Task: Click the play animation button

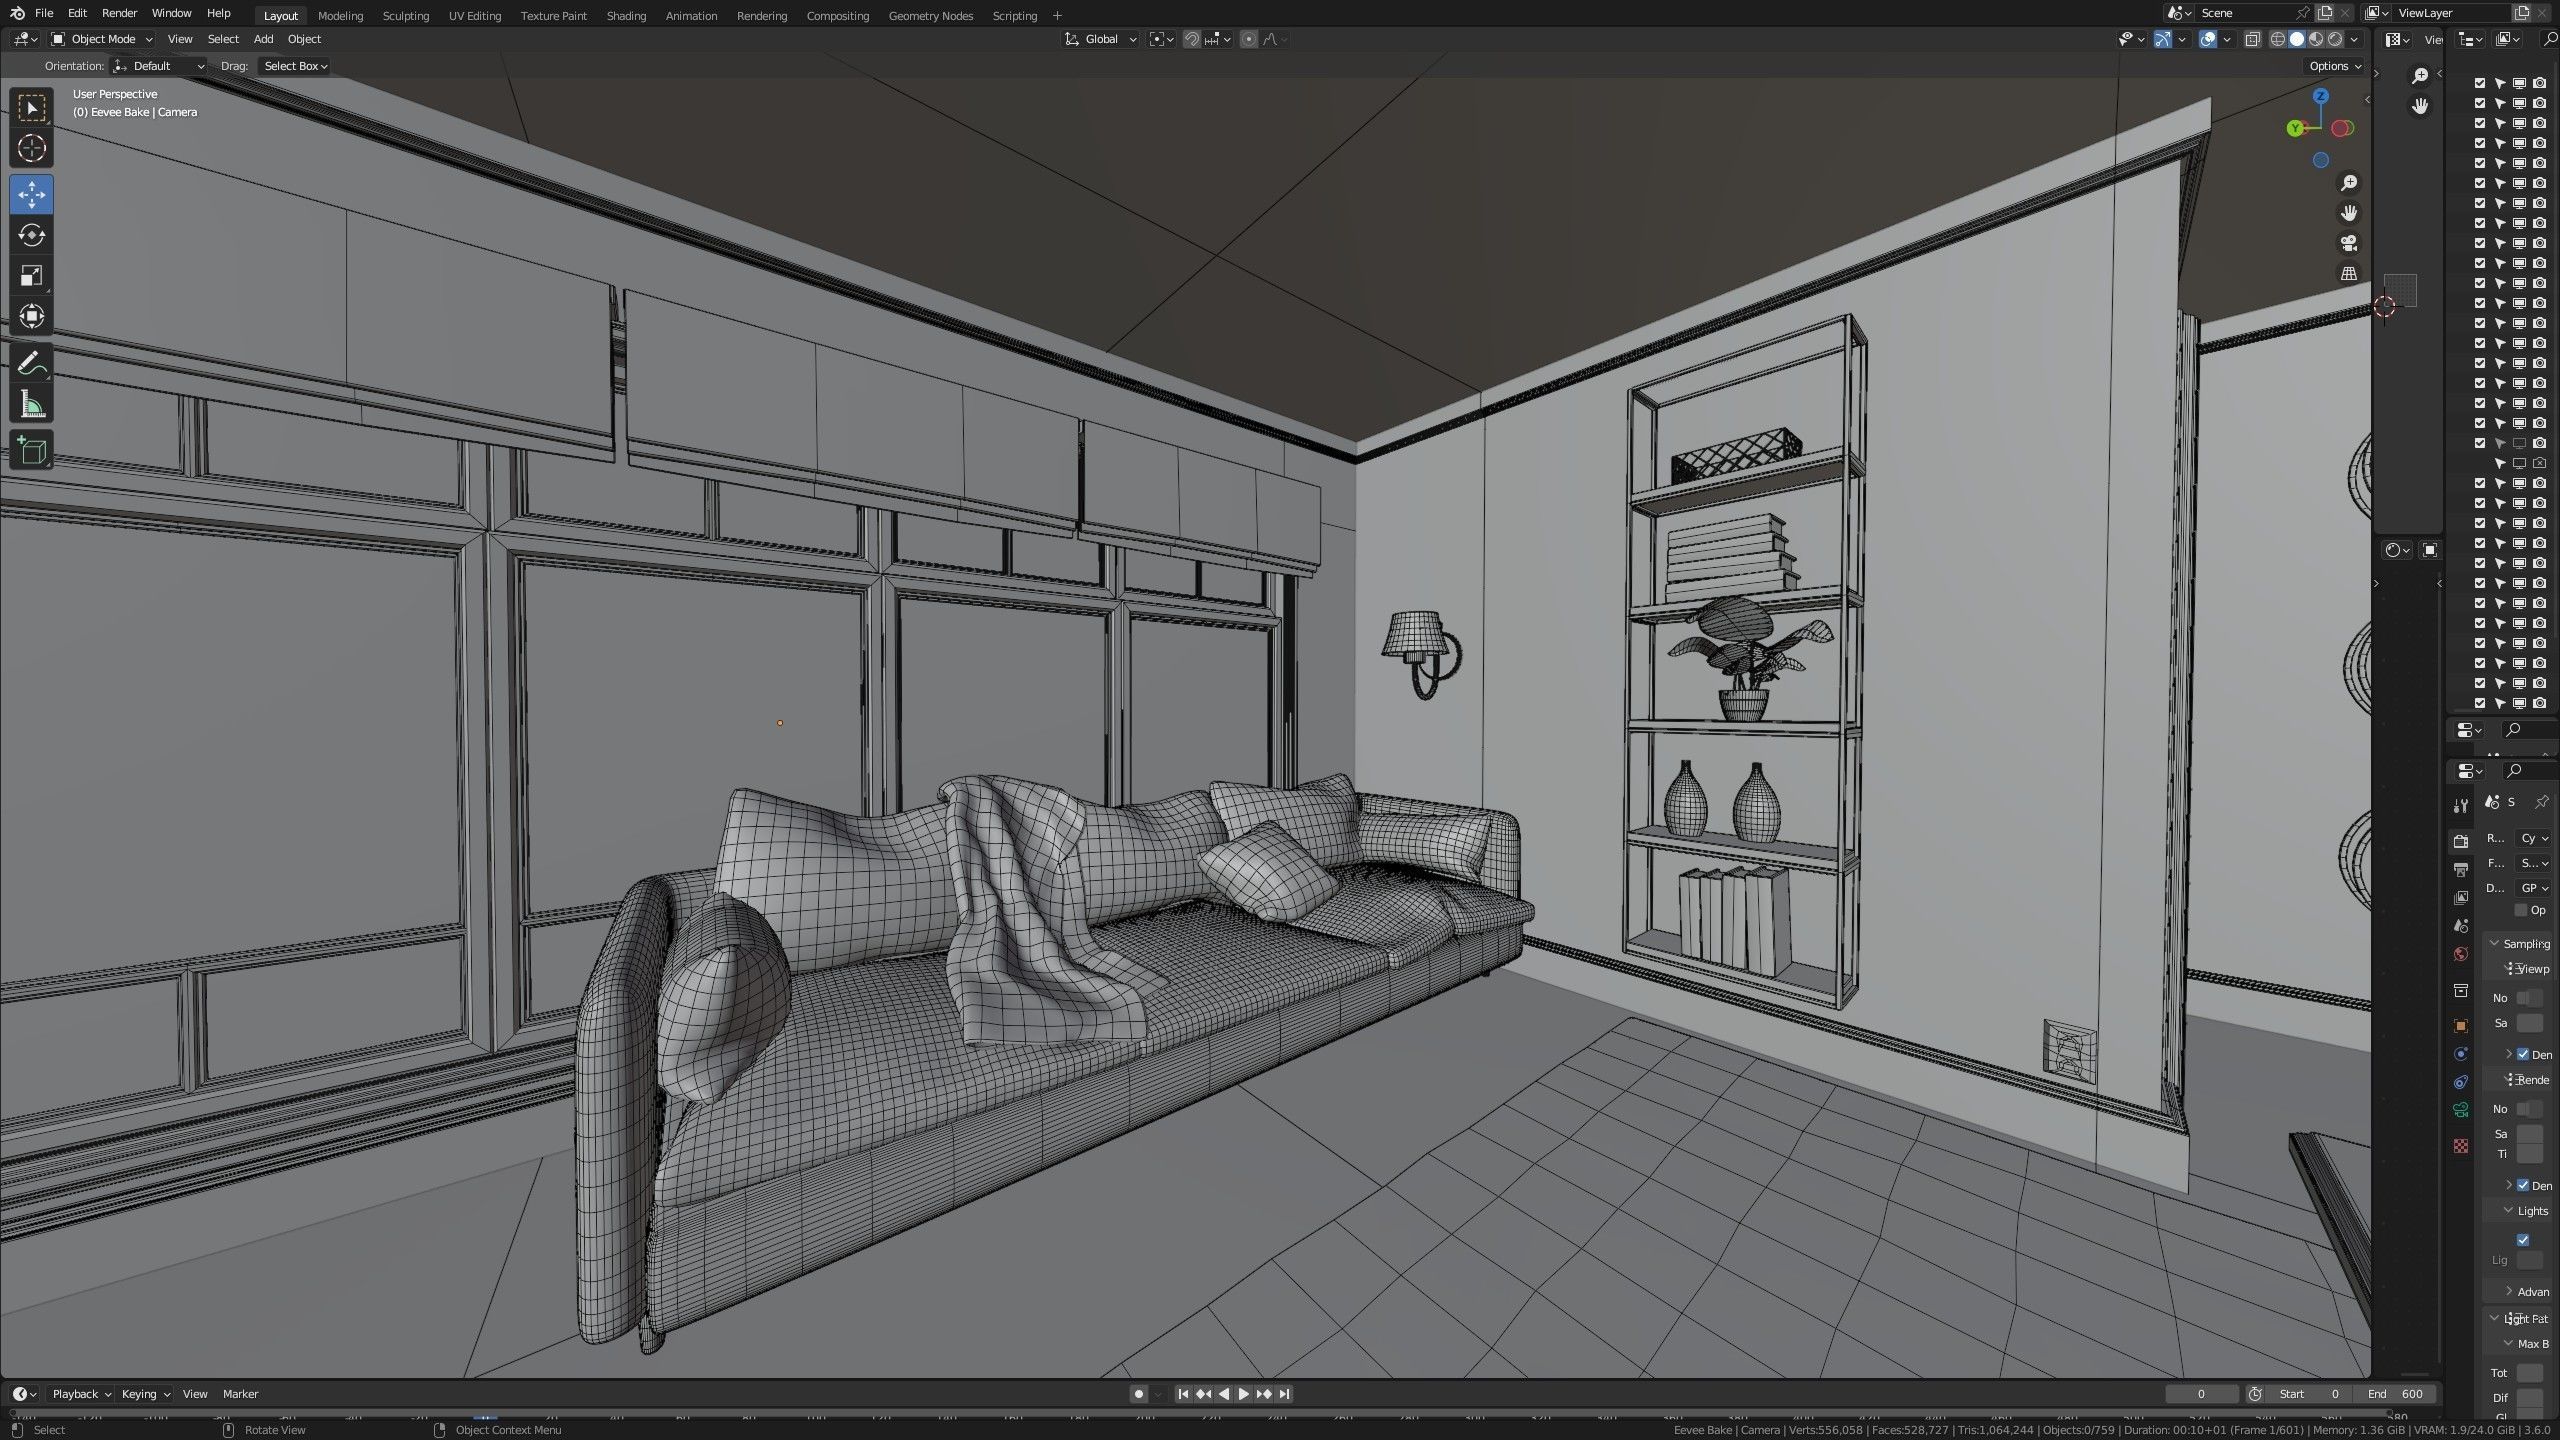Action: point(1244,1394)
